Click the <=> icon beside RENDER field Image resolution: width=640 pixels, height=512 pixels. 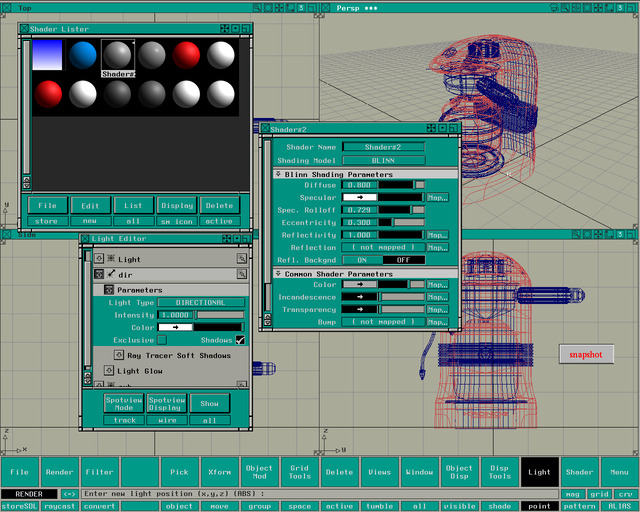pos(69,494)
